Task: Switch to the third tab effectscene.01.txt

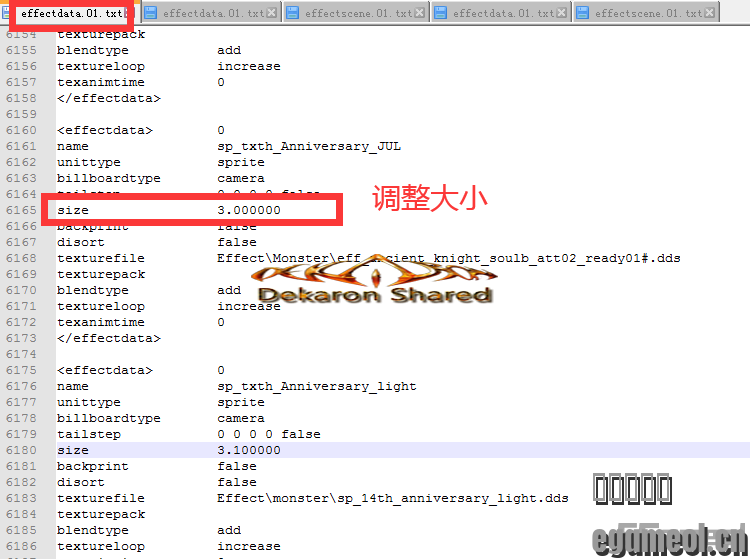Action: [358, 14]
